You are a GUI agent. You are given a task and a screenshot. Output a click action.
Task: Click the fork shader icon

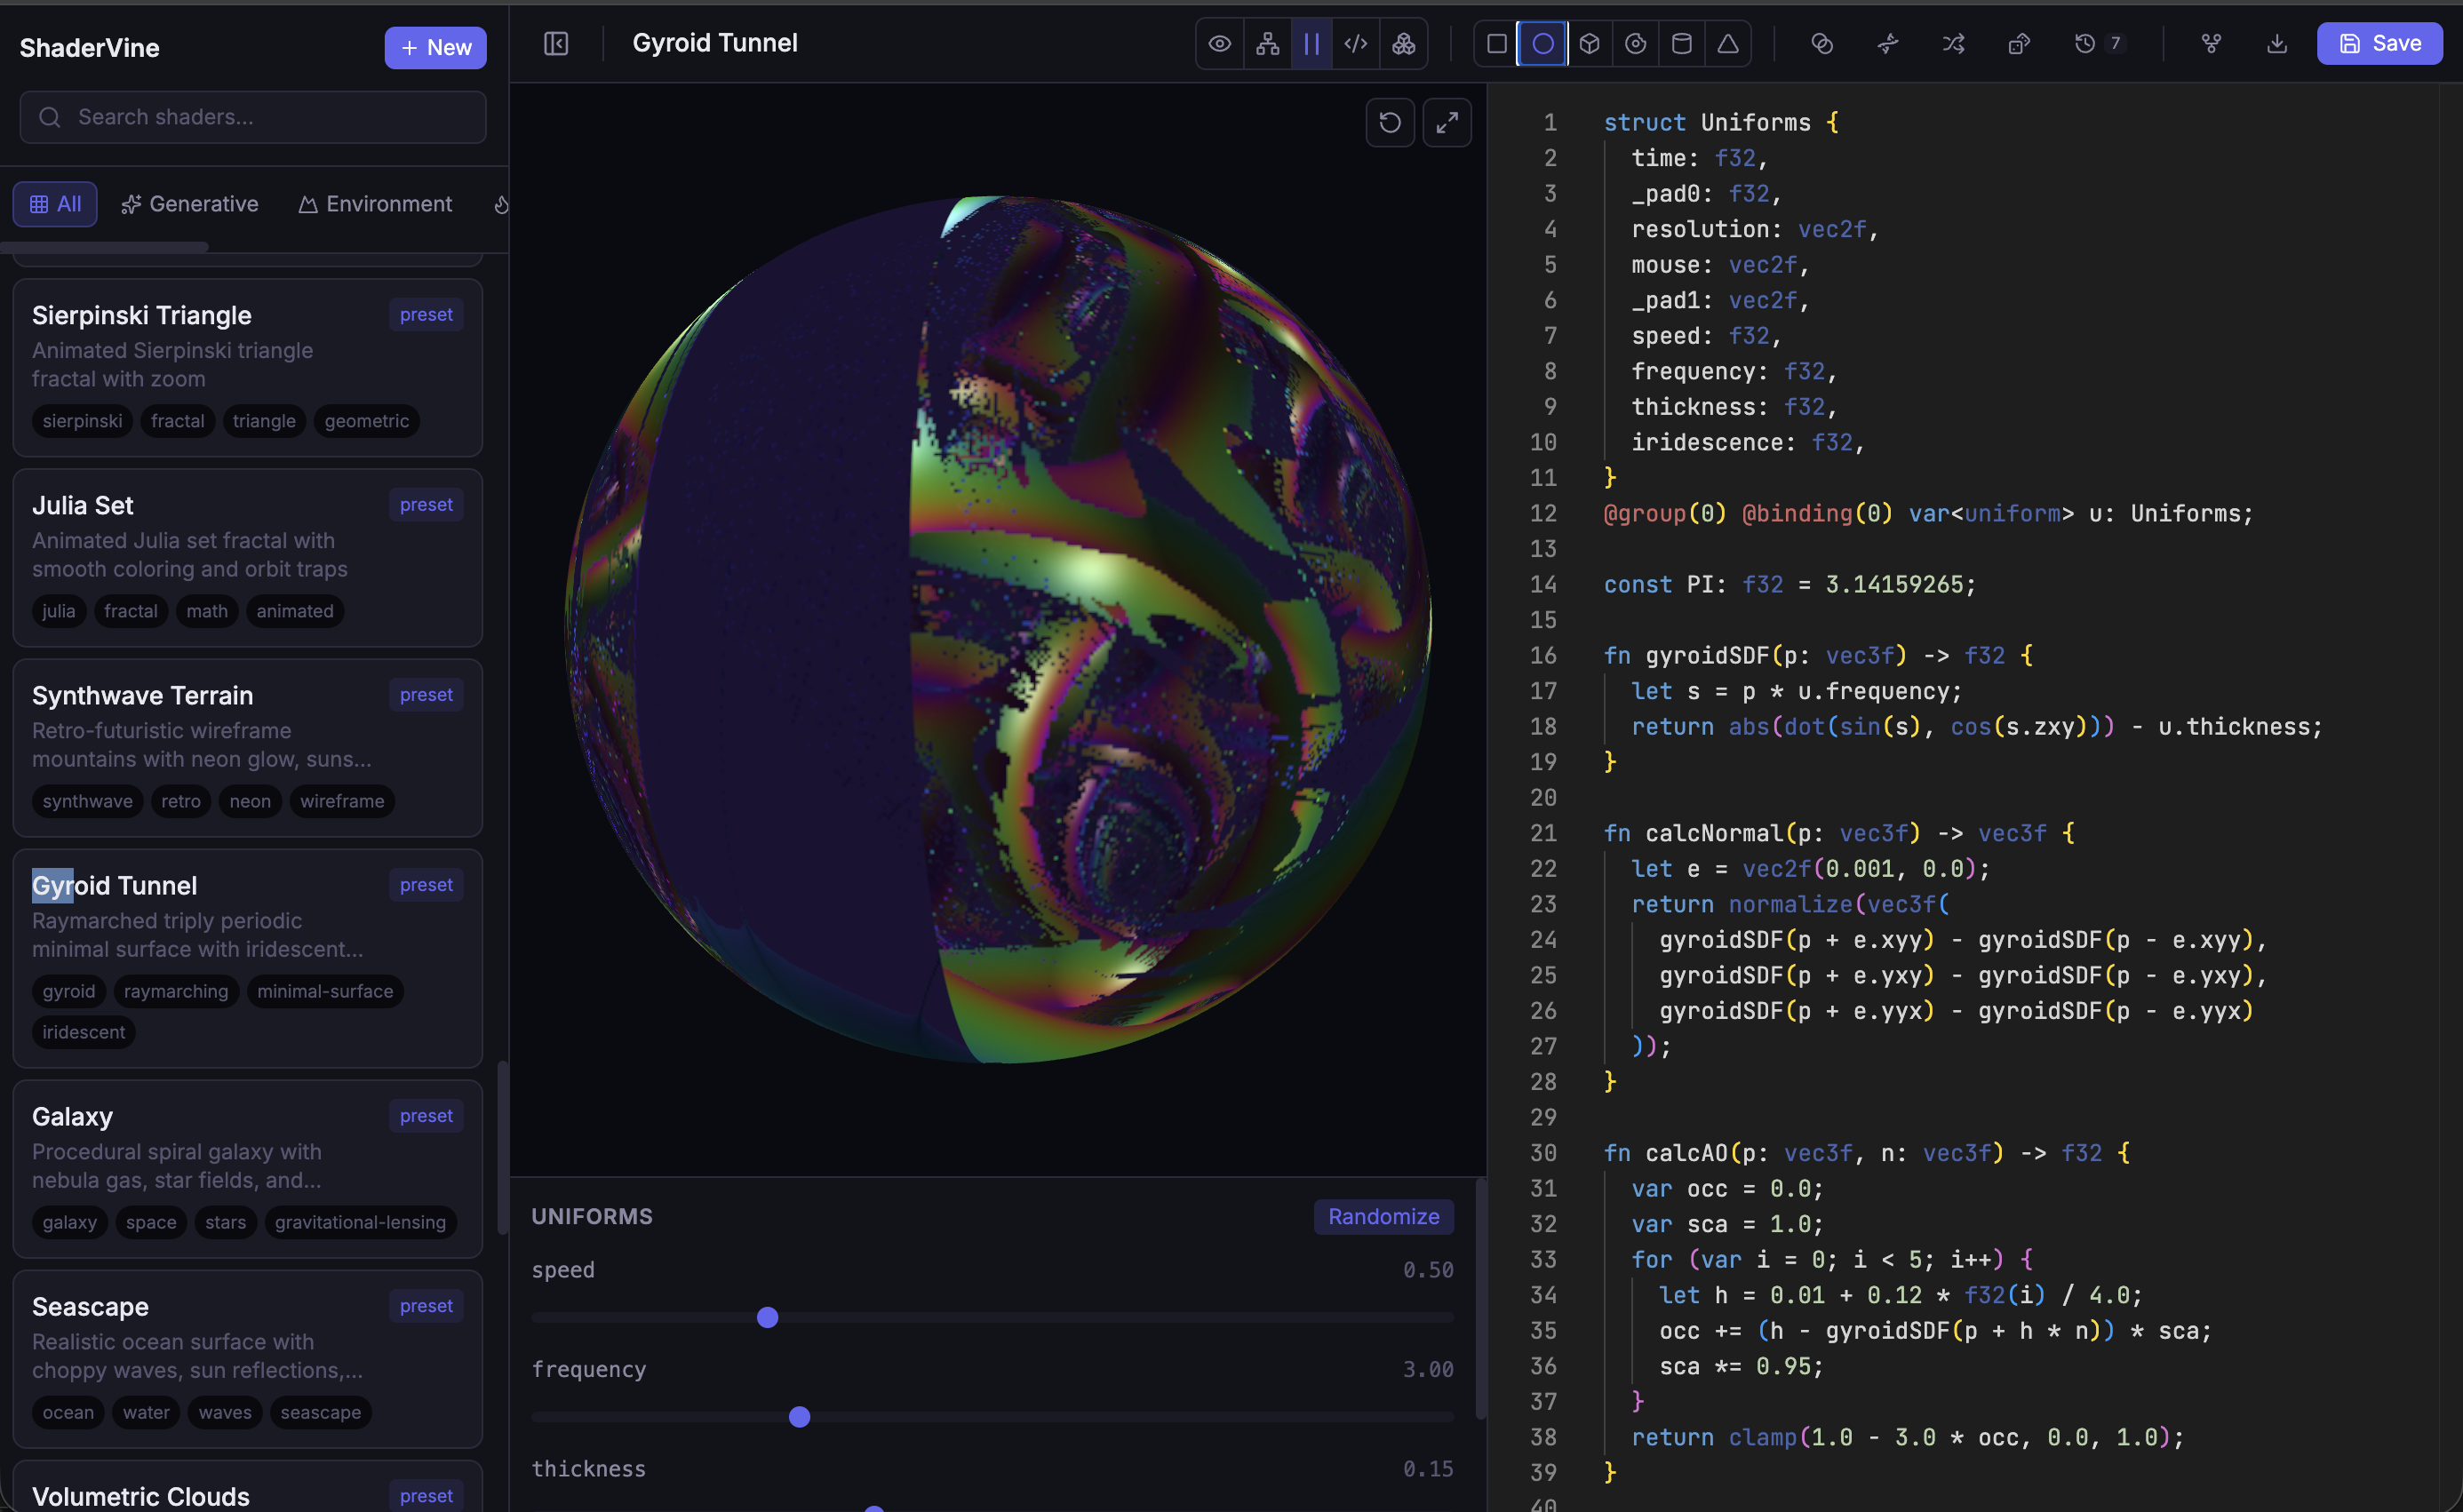pos(2211,44)
